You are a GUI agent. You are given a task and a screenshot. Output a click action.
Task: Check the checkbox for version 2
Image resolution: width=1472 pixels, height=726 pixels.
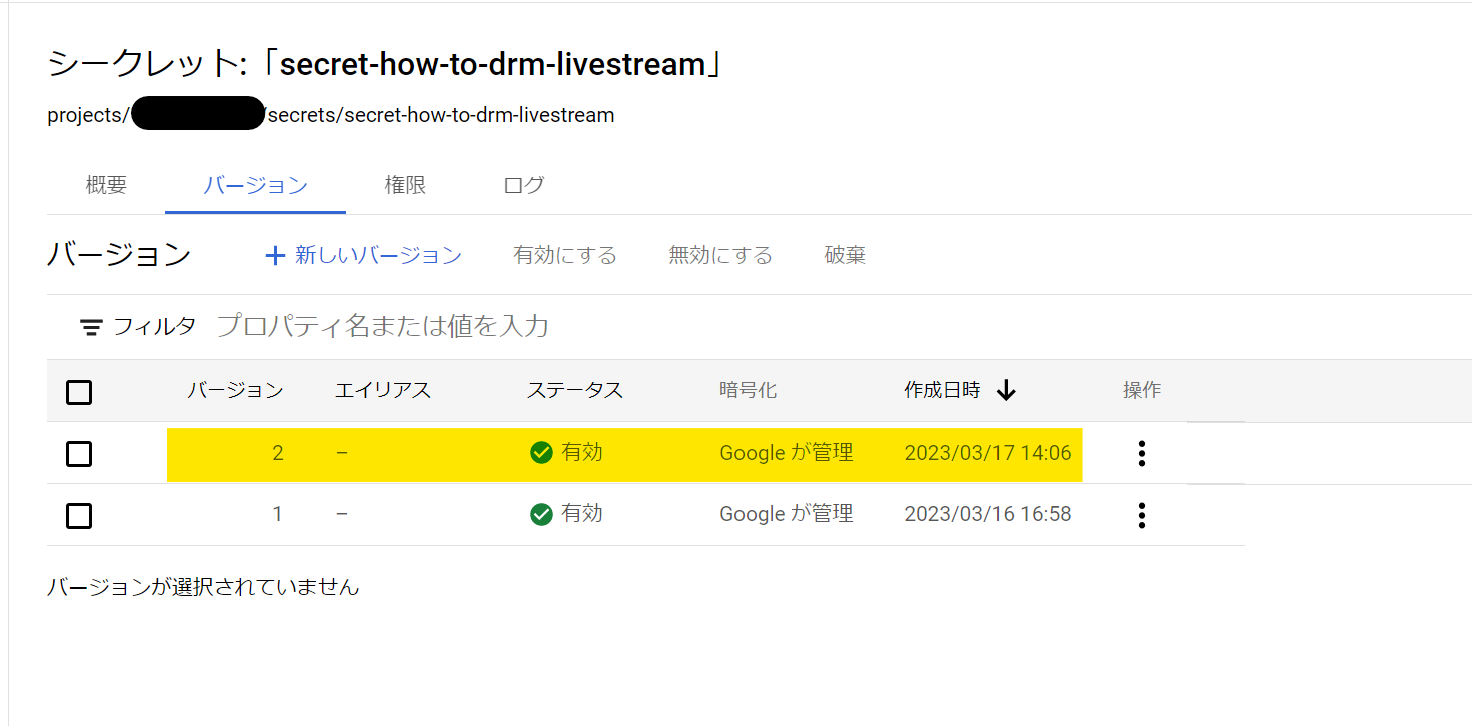pos(79,453)
